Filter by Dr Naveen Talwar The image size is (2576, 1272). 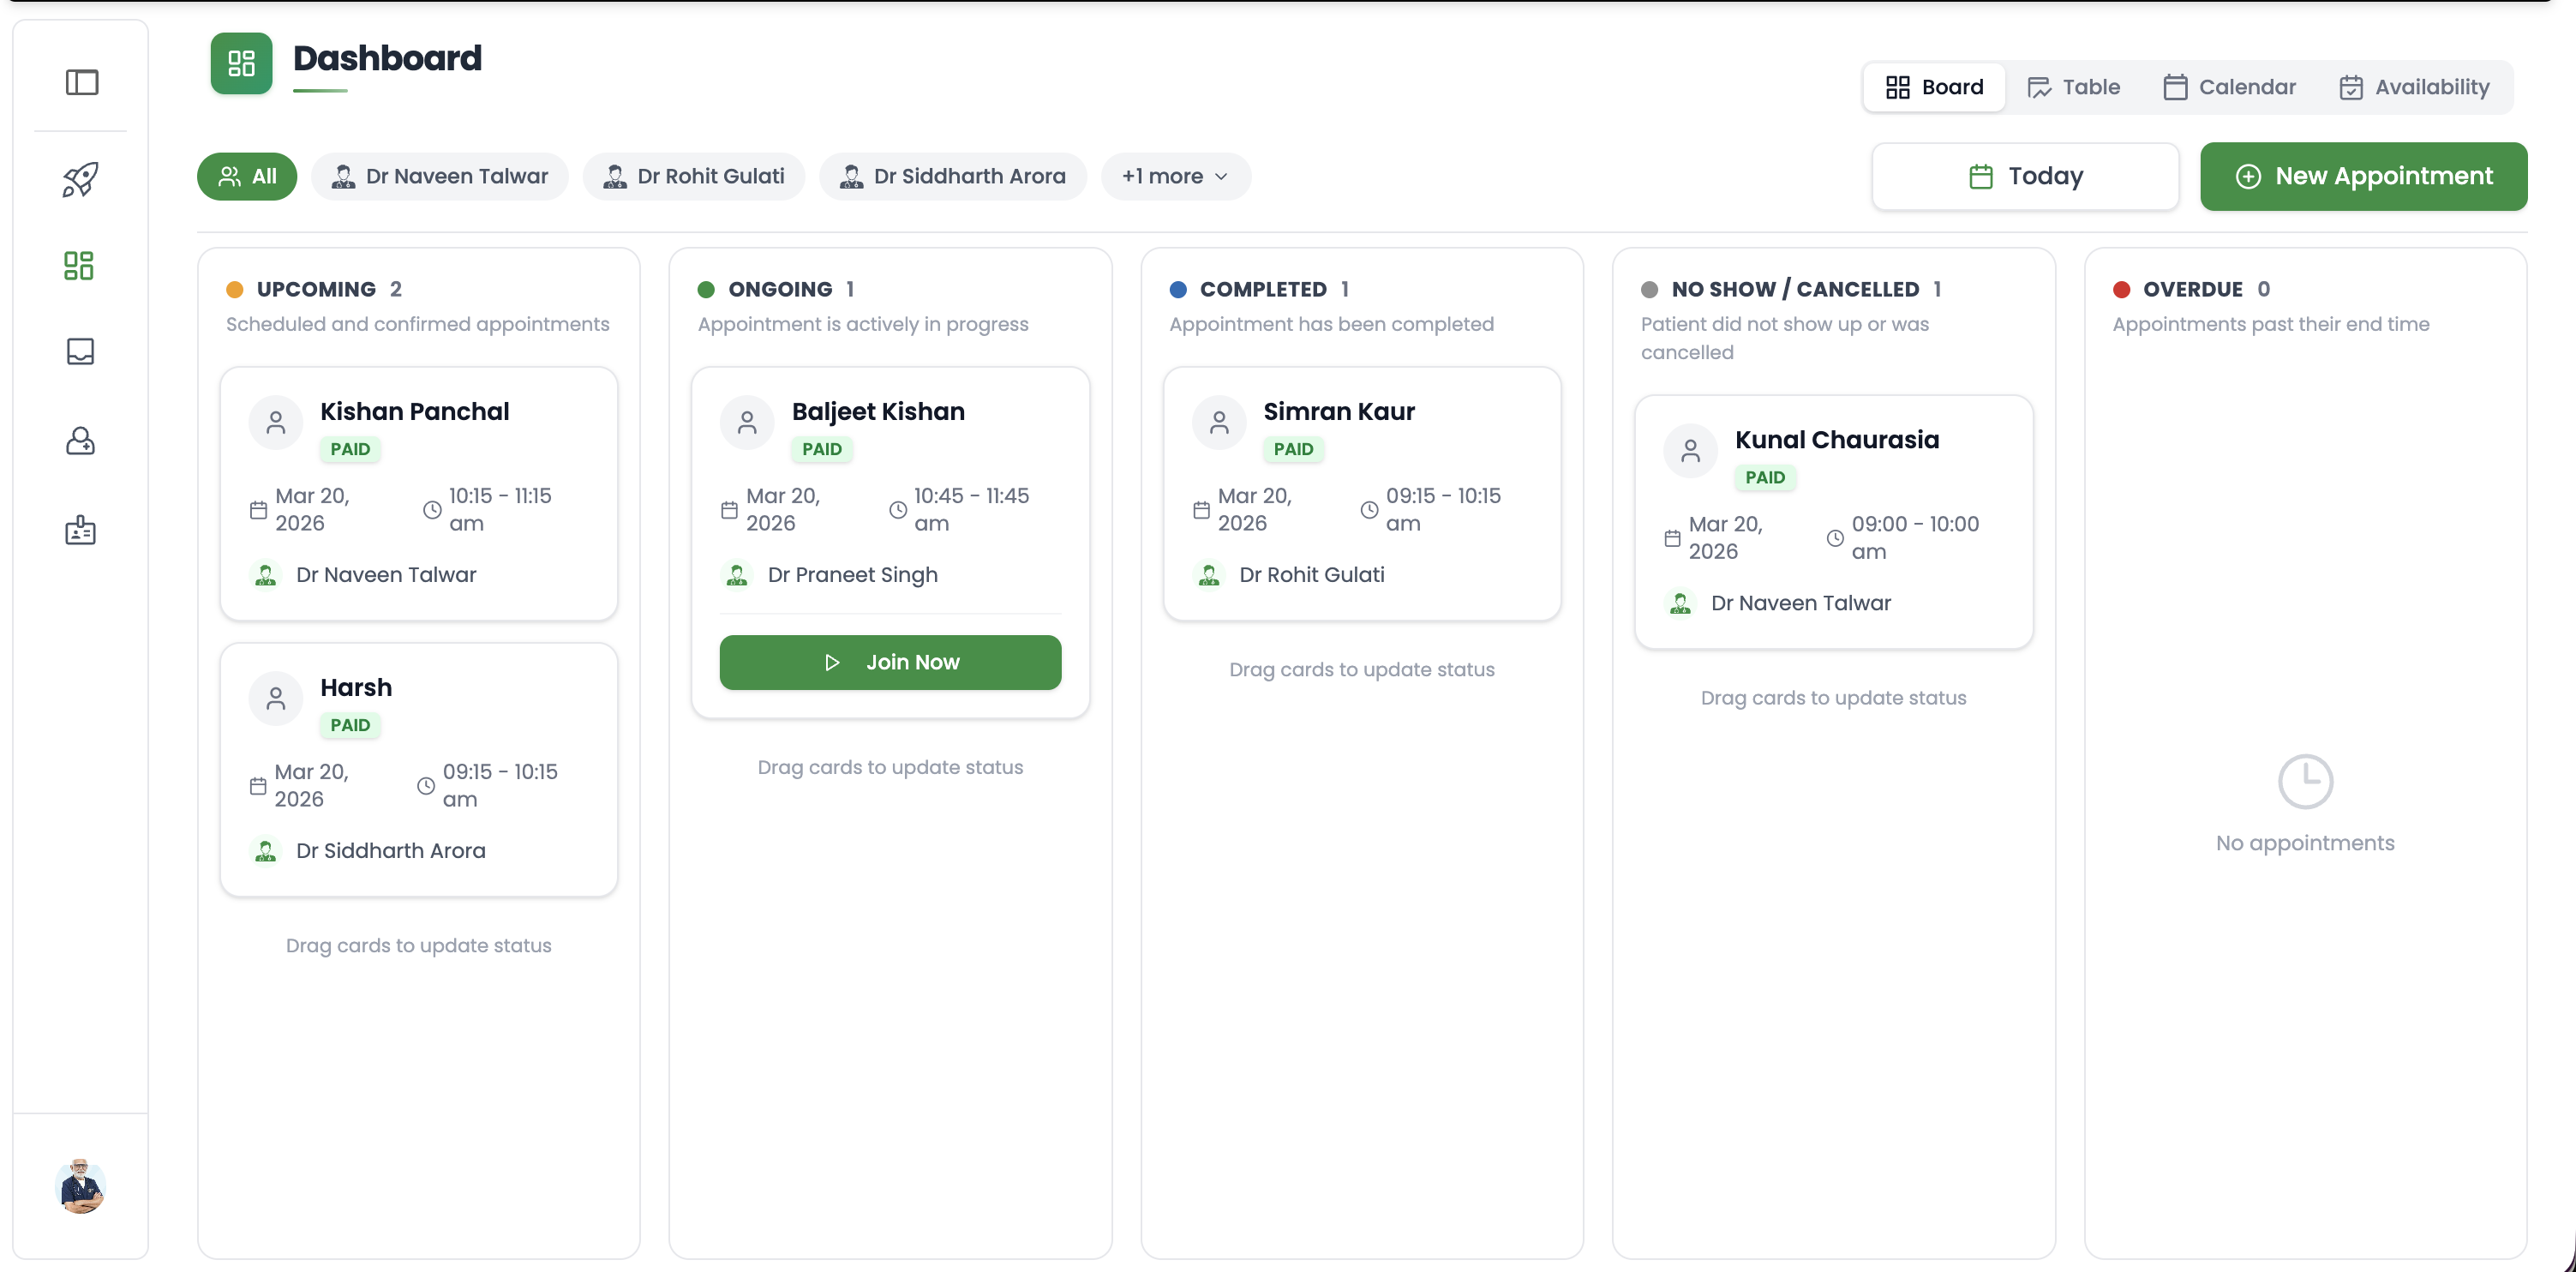coord(440,176)
